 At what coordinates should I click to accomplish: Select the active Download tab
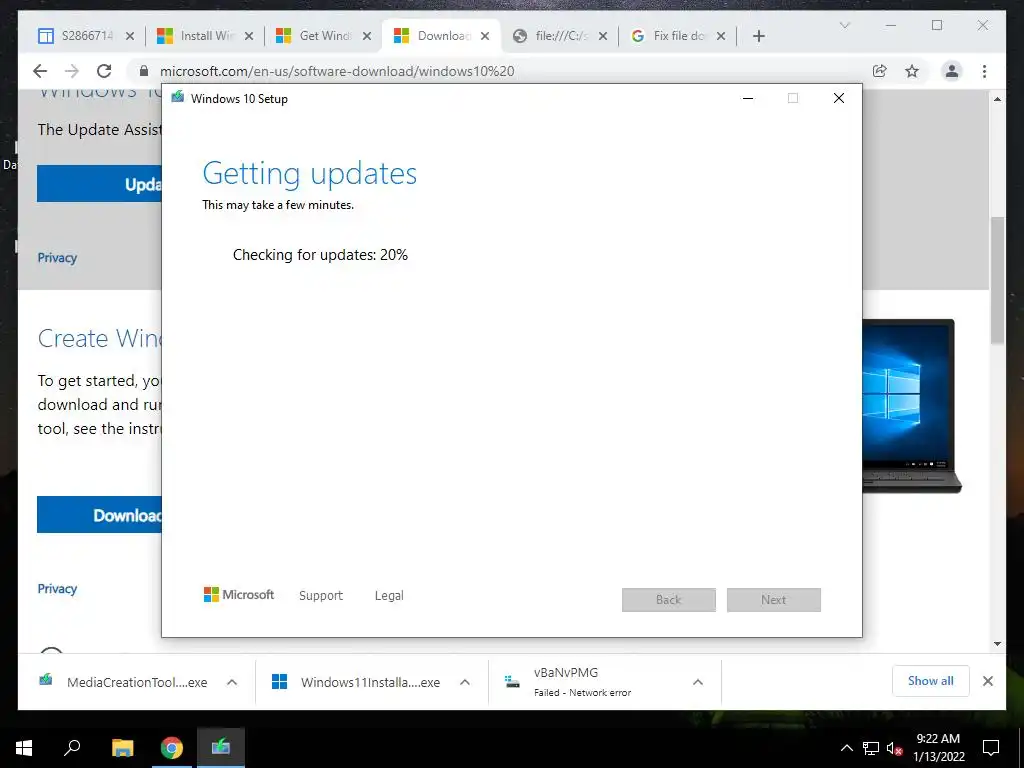pos(441,36)
